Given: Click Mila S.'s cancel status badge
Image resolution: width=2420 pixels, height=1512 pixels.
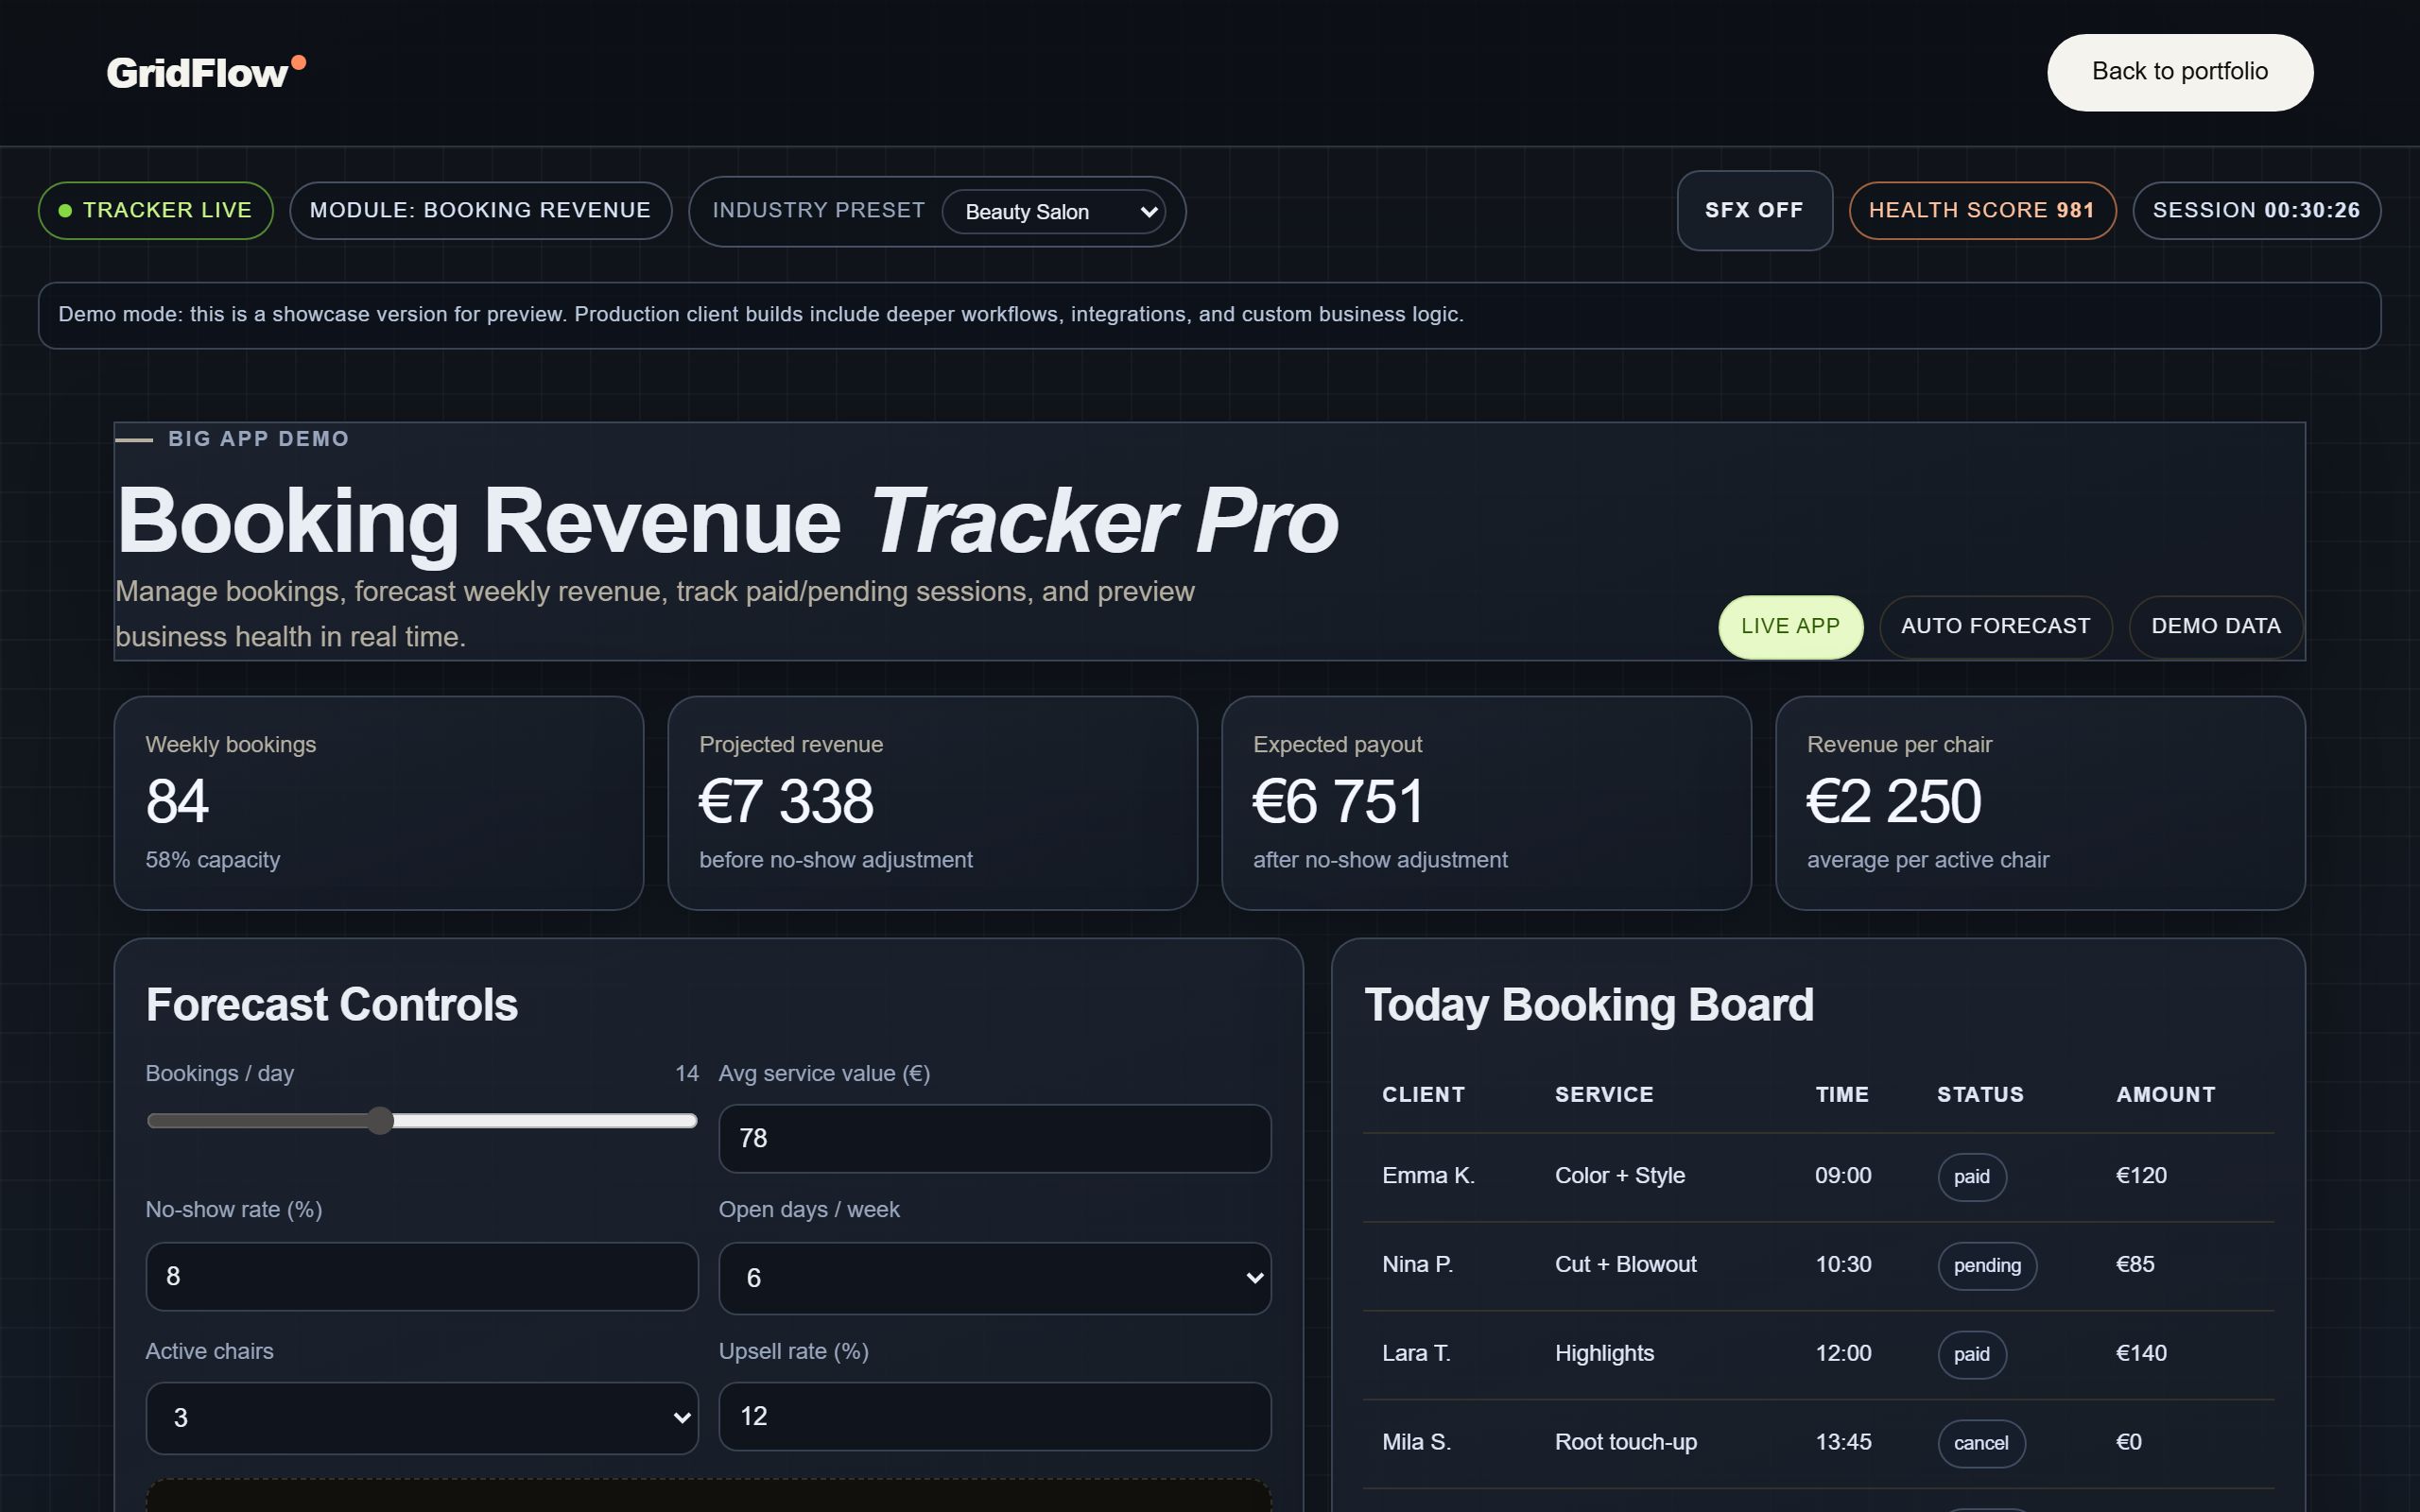Looking at the screenshot, I should pos(1981,1443).
